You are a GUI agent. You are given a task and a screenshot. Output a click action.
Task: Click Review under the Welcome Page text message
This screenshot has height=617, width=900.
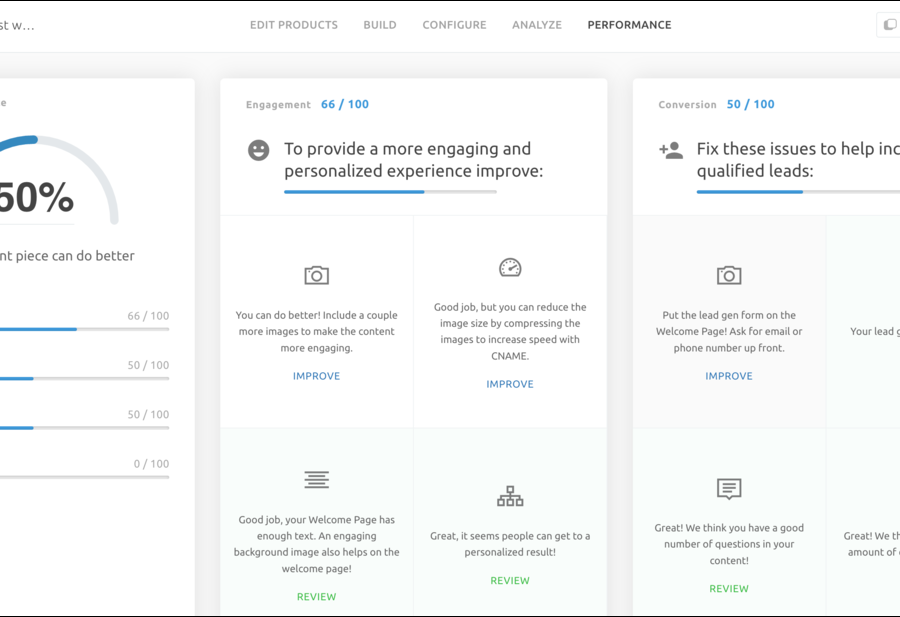[x=316, y=597]
